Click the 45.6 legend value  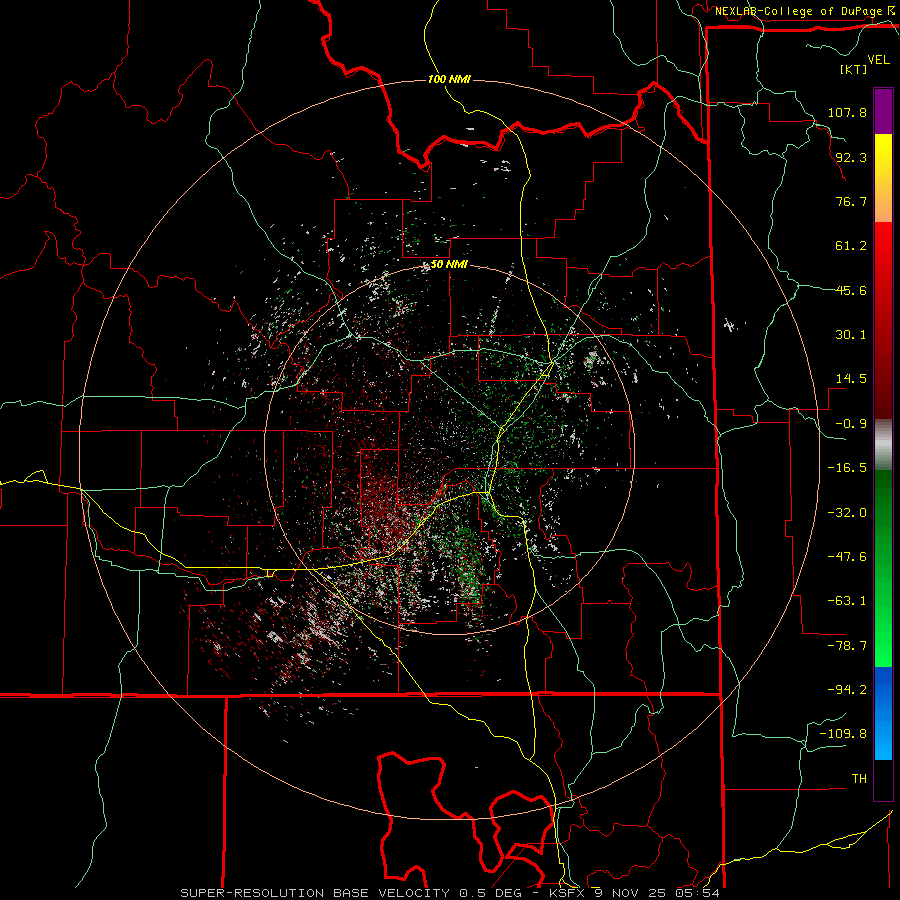point(851,290)
